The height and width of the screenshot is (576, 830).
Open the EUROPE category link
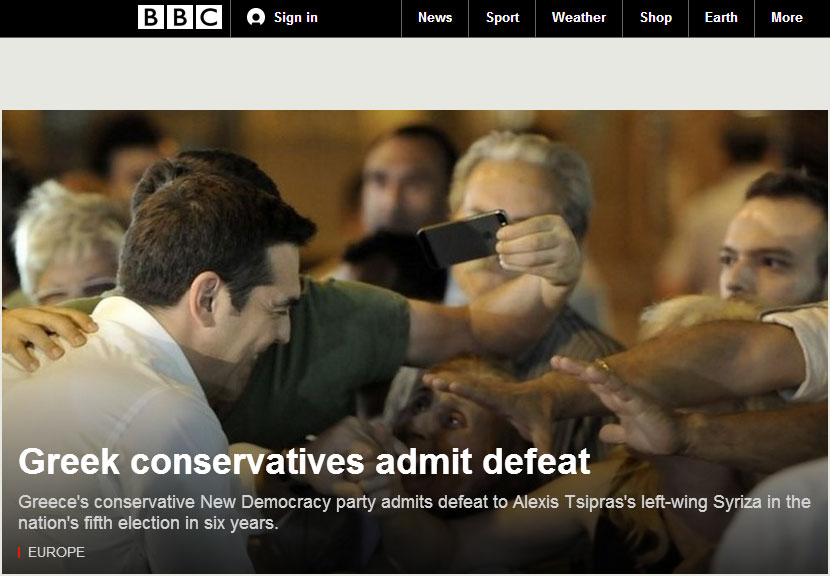pyautogui.click(x=56, y=553)
